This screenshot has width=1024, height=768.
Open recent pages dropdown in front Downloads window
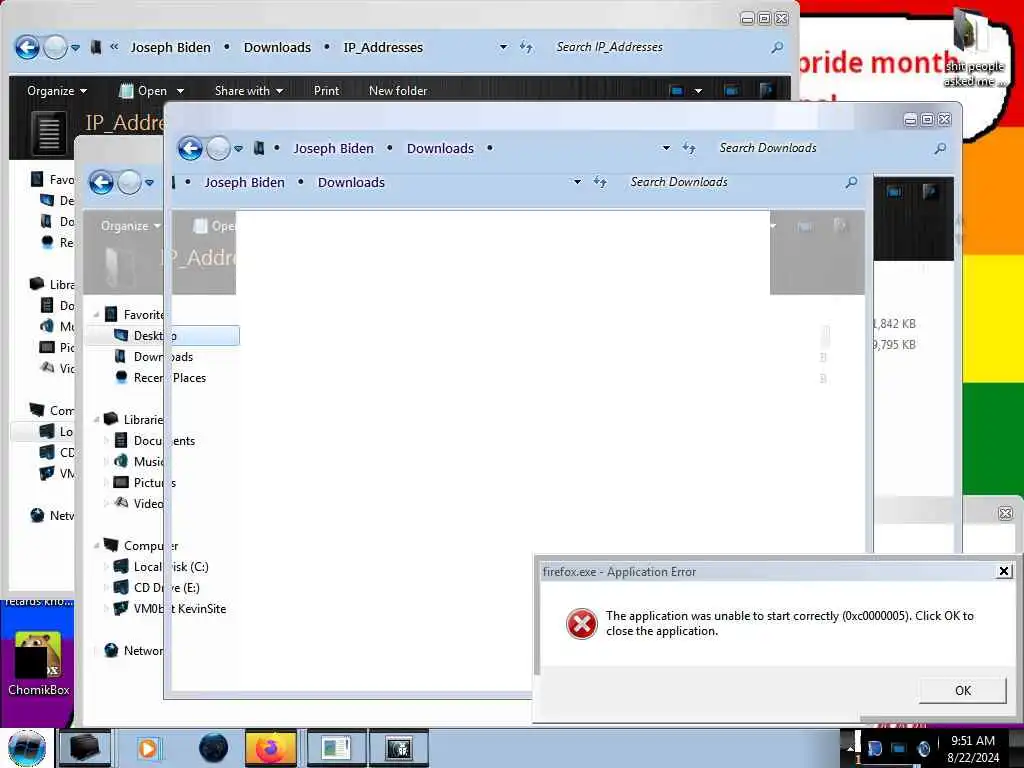click(239, 149)
